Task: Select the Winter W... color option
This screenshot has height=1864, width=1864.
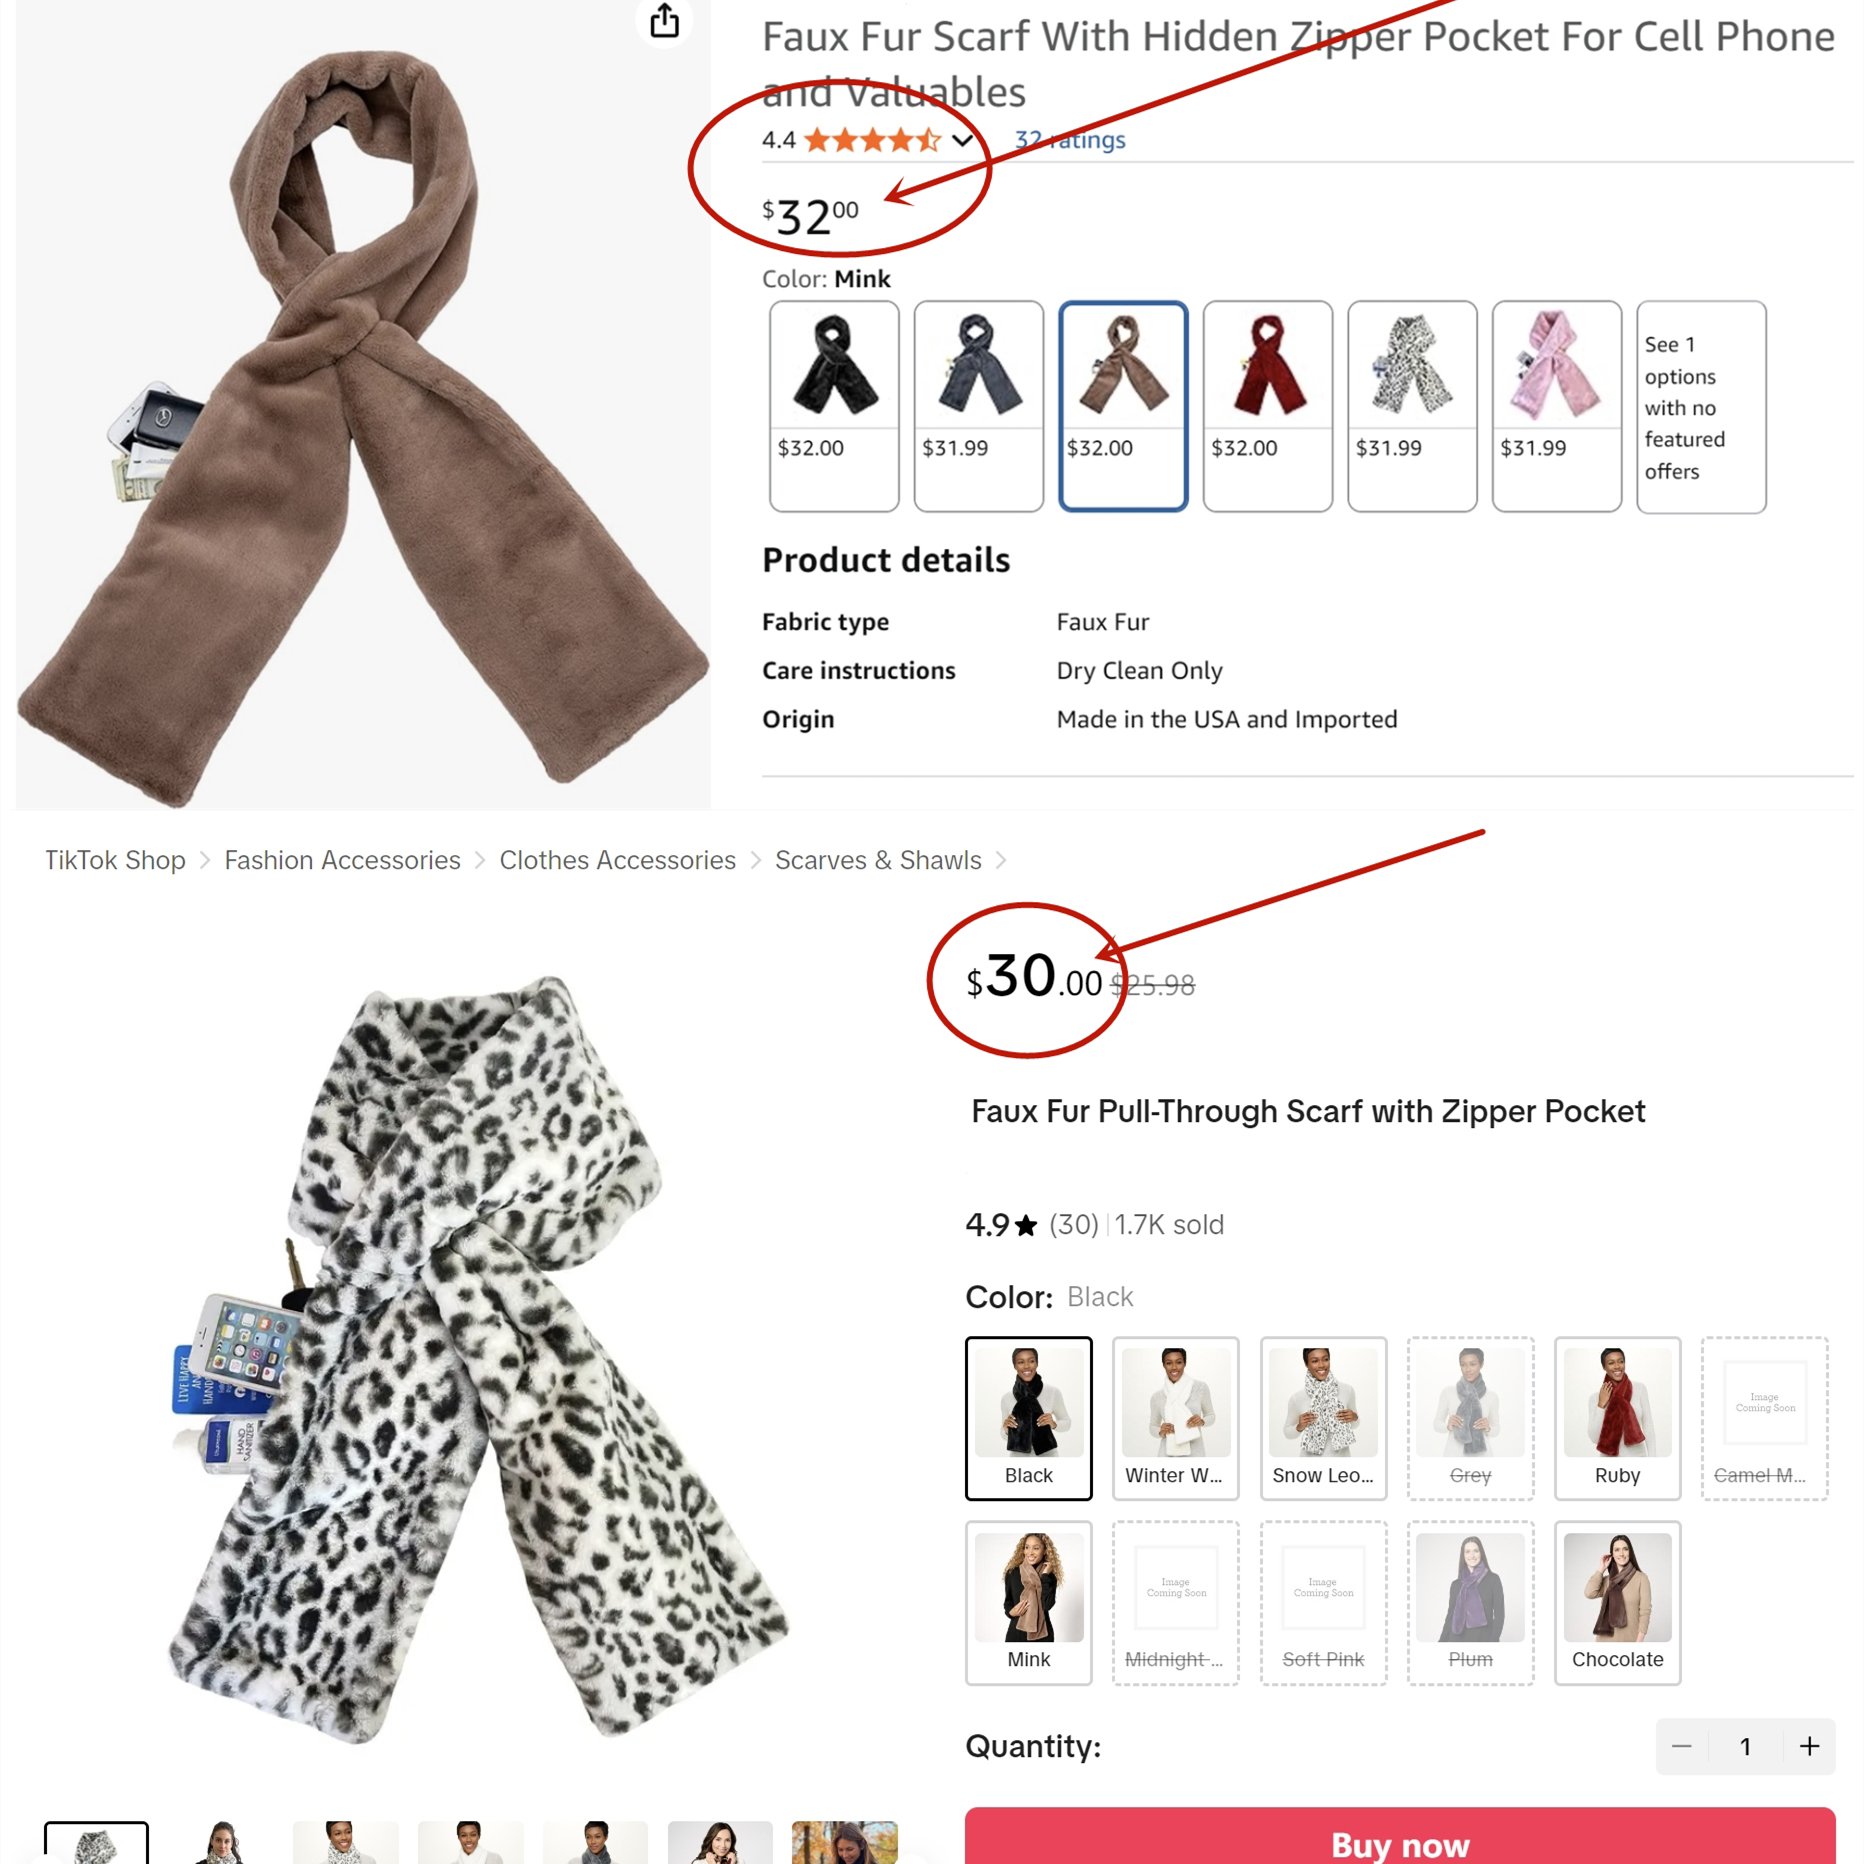Action: click(1176, 1418)
